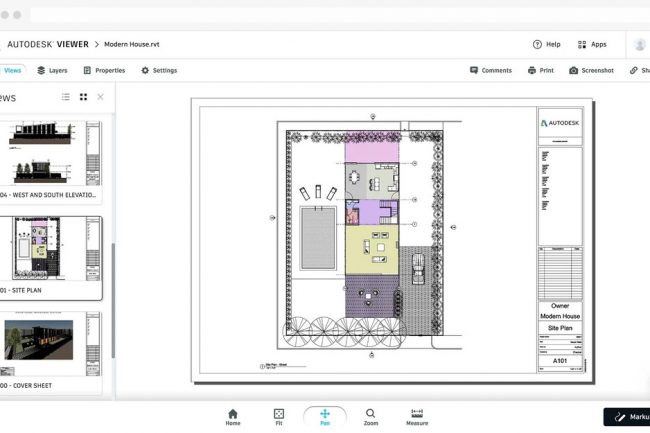This screenshot has height=433, width=650.
Task: Switch views panel to grid layout
Action: coord(83,97)
